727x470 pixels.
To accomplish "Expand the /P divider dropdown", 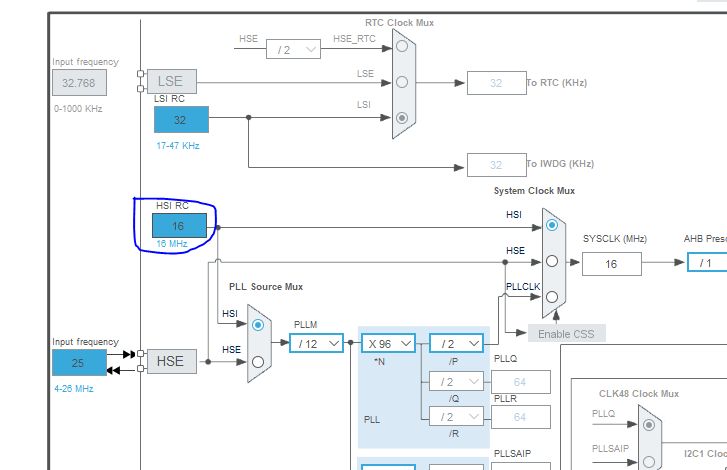I will click(456, 343).
